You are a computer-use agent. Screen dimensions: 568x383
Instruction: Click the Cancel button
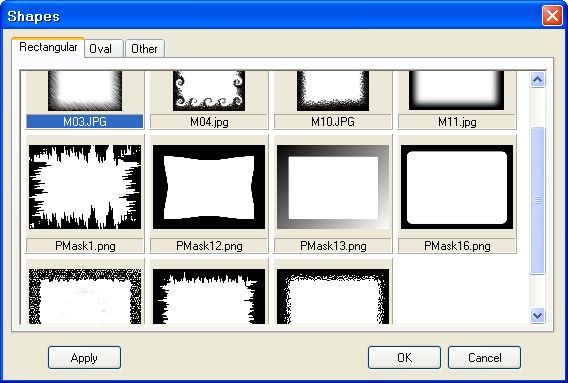484,358
